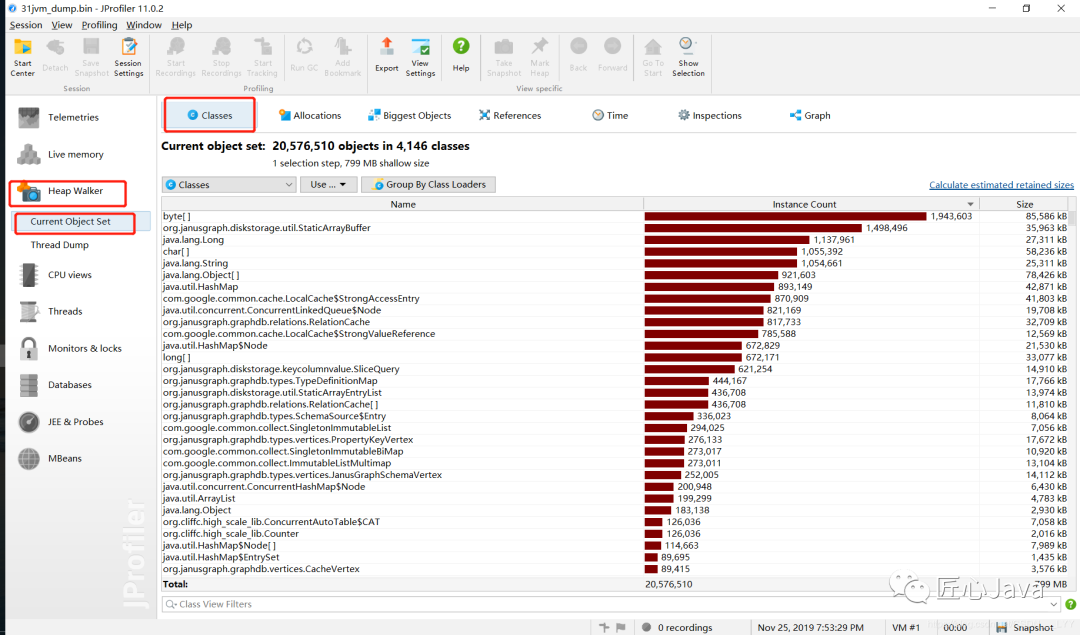Screen dimensions: 1080x635
Task: Open the Telemetries sidebar section
Action: [73, 117]
